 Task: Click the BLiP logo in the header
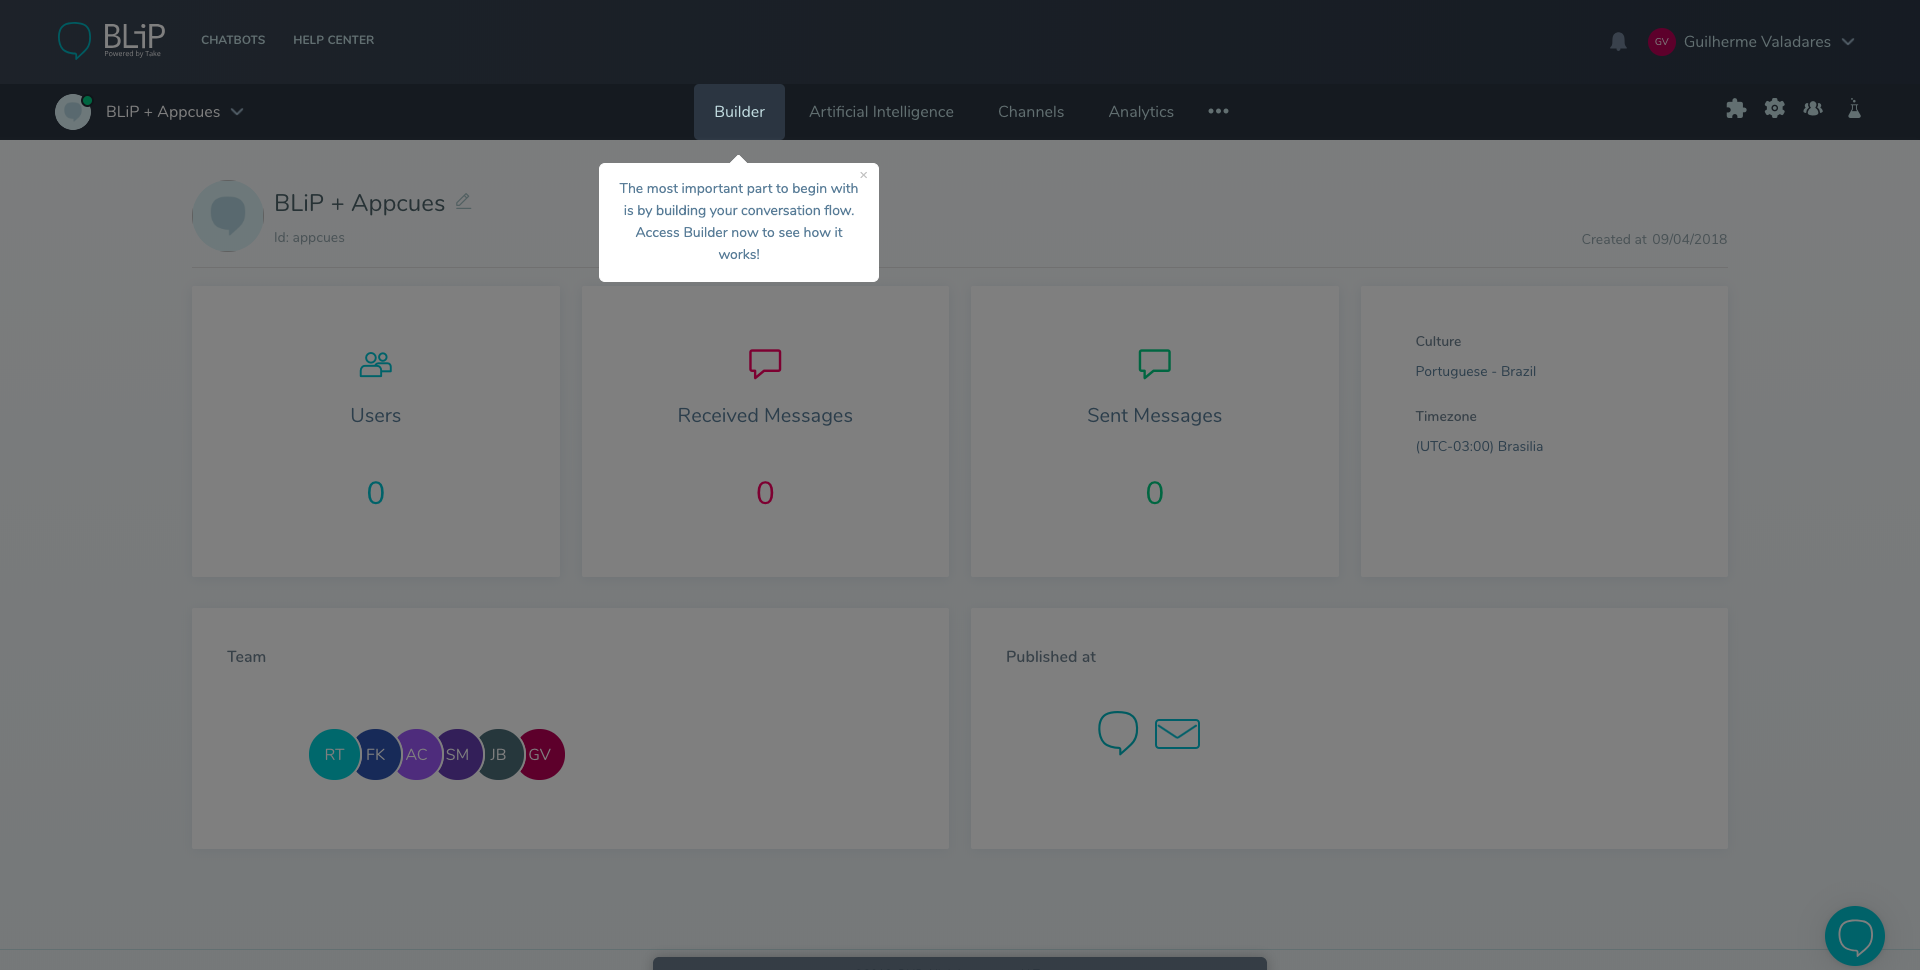pyautogui.click(x=111, y=41)
